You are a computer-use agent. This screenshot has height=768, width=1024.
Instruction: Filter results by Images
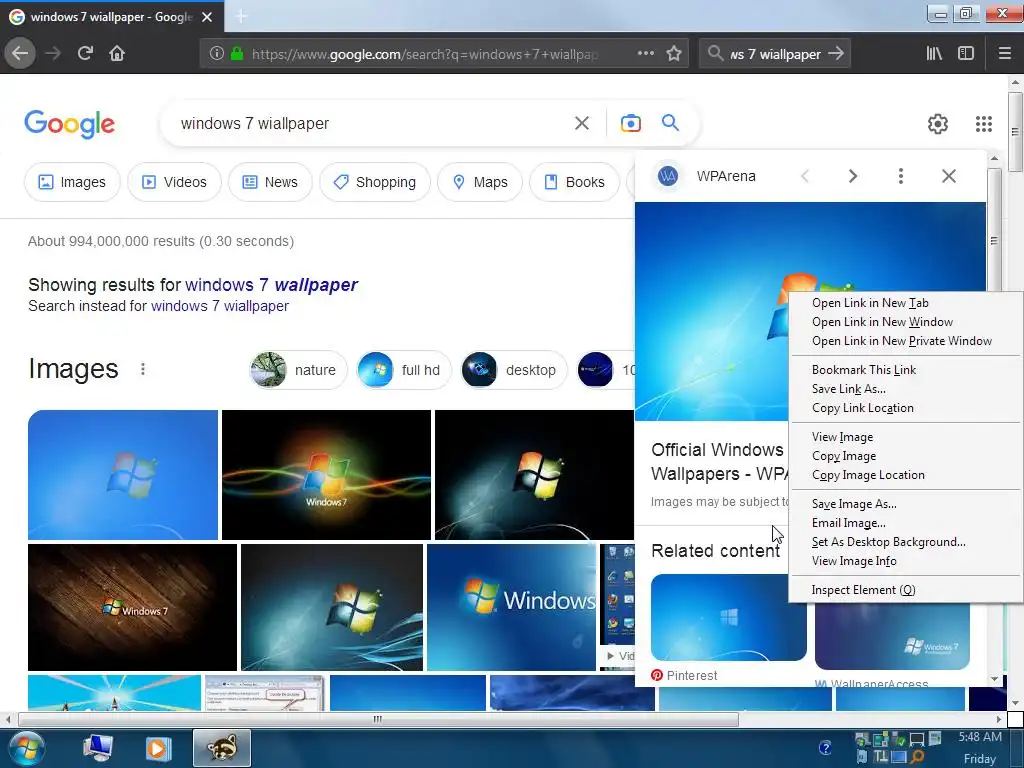point(72,182)
